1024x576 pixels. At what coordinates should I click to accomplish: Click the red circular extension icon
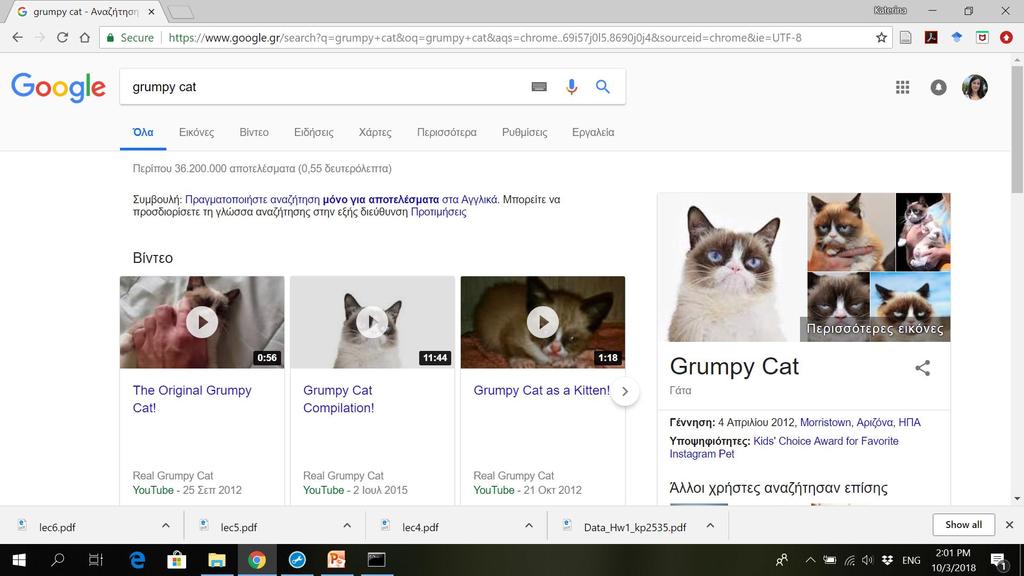(x=1006, y=38)
